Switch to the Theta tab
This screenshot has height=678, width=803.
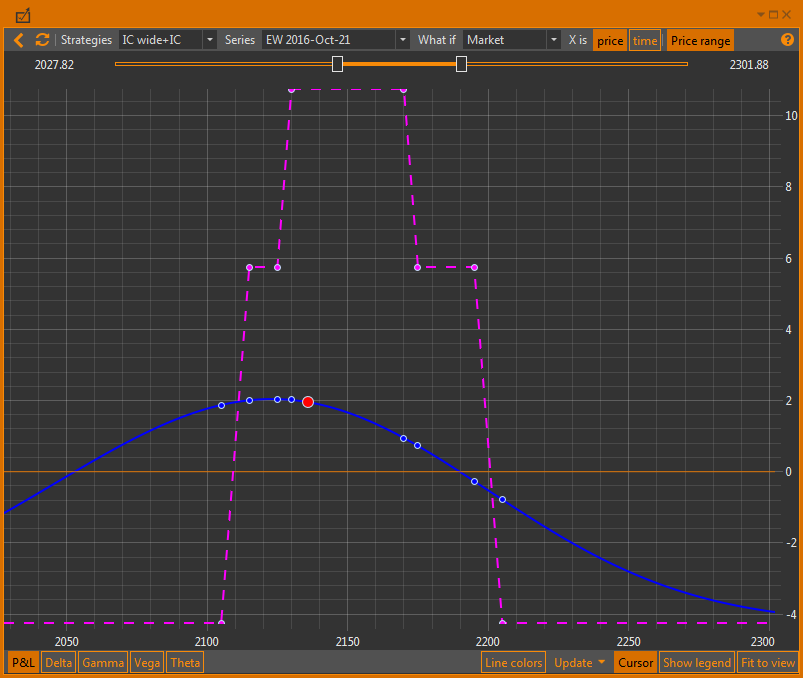(185, 663)
